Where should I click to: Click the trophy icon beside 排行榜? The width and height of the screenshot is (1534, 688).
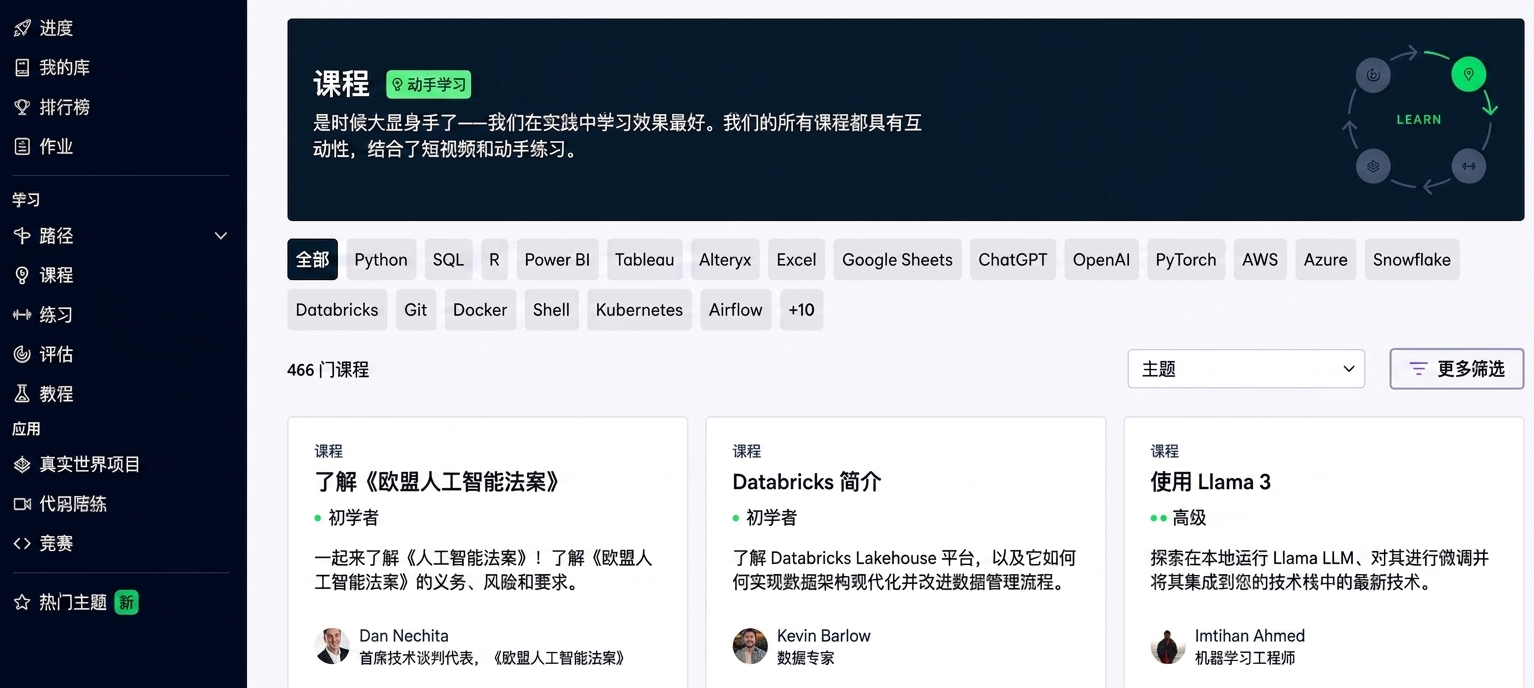point(22,107)
